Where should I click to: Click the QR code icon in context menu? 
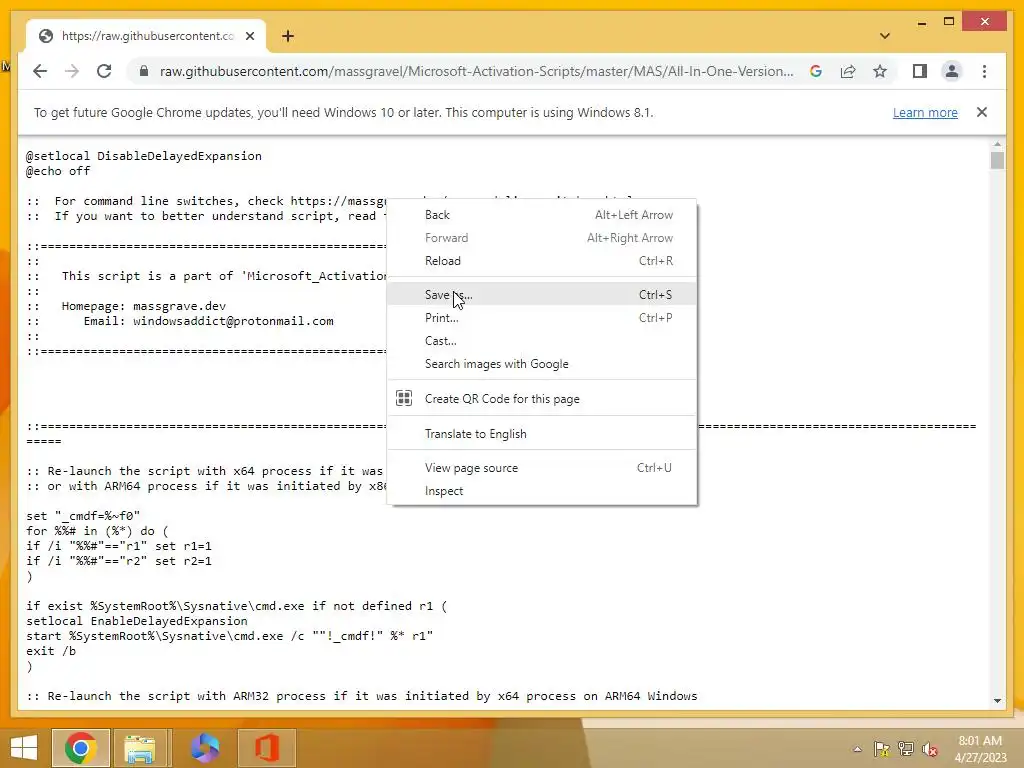[404, 398]
